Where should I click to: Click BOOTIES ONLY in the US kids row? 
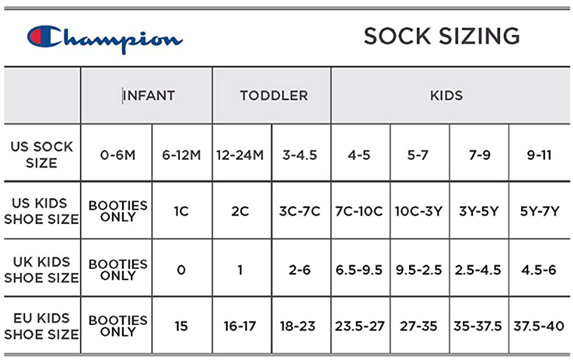click(118, 211)
